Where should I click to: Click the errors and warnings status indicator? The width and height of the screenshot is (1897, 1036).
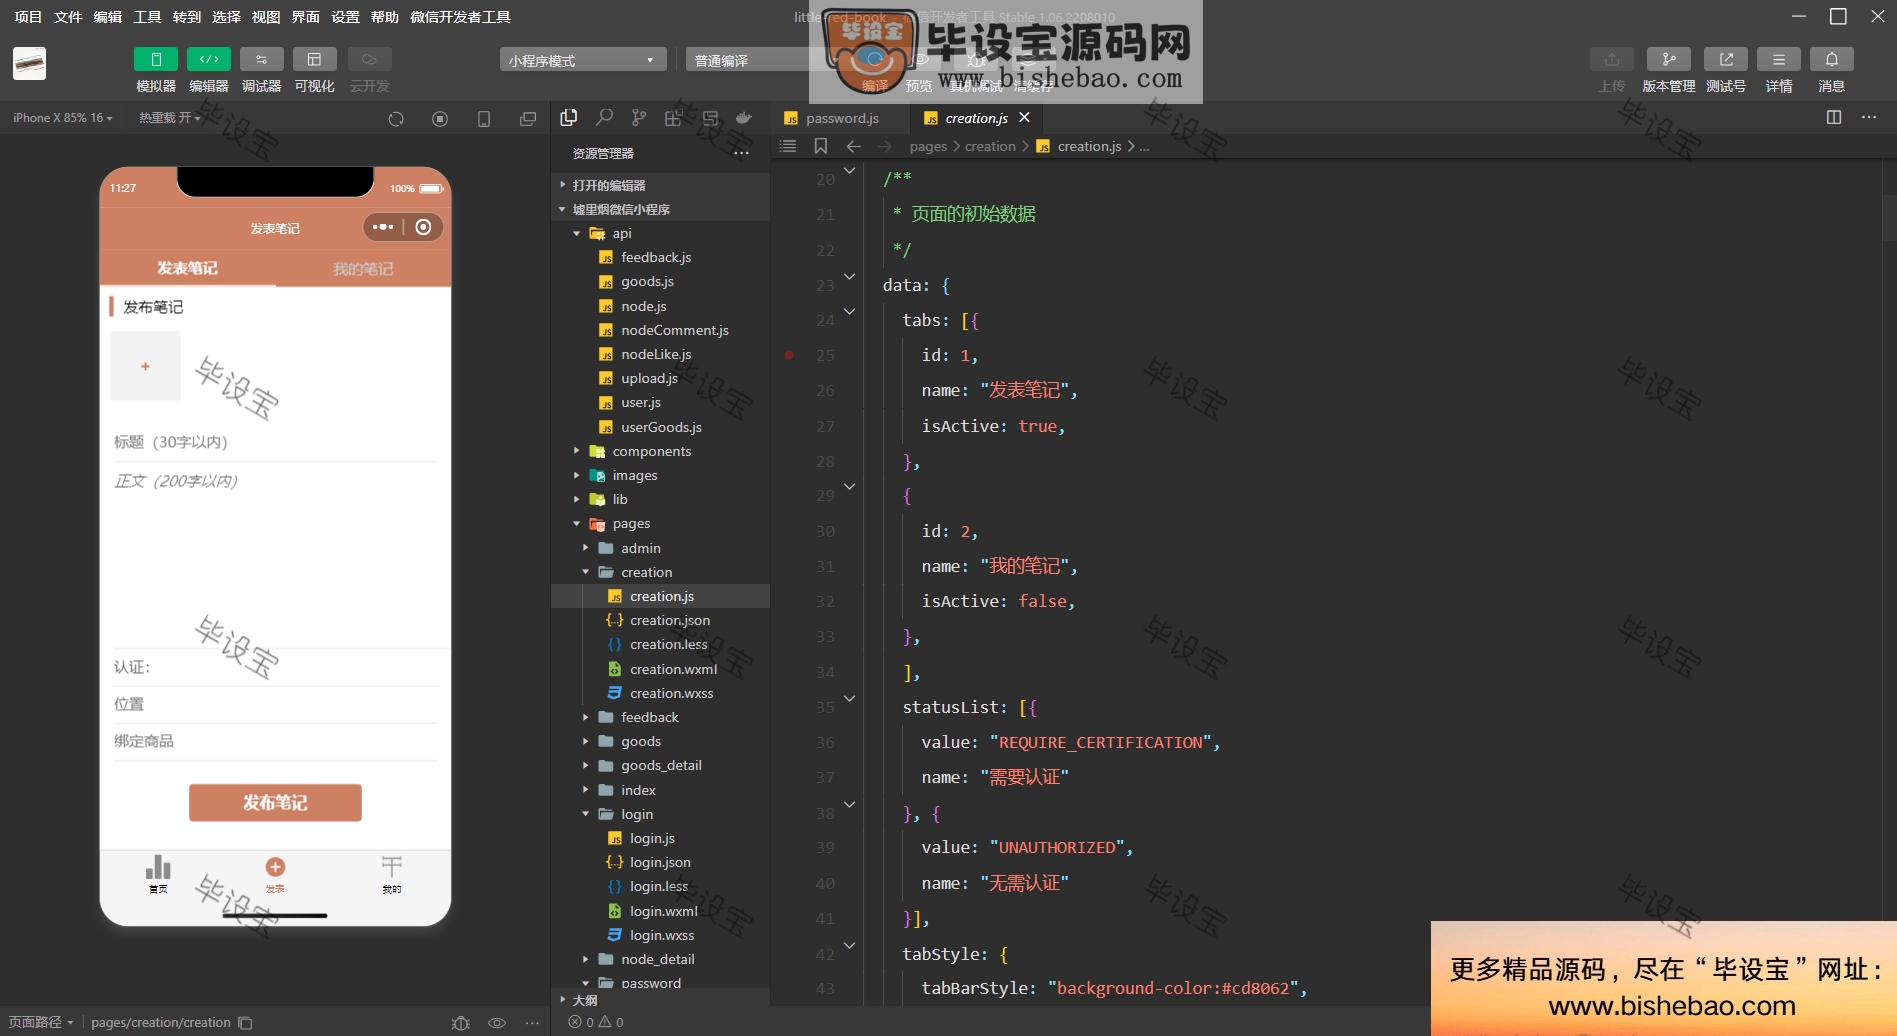[596, 1022]
